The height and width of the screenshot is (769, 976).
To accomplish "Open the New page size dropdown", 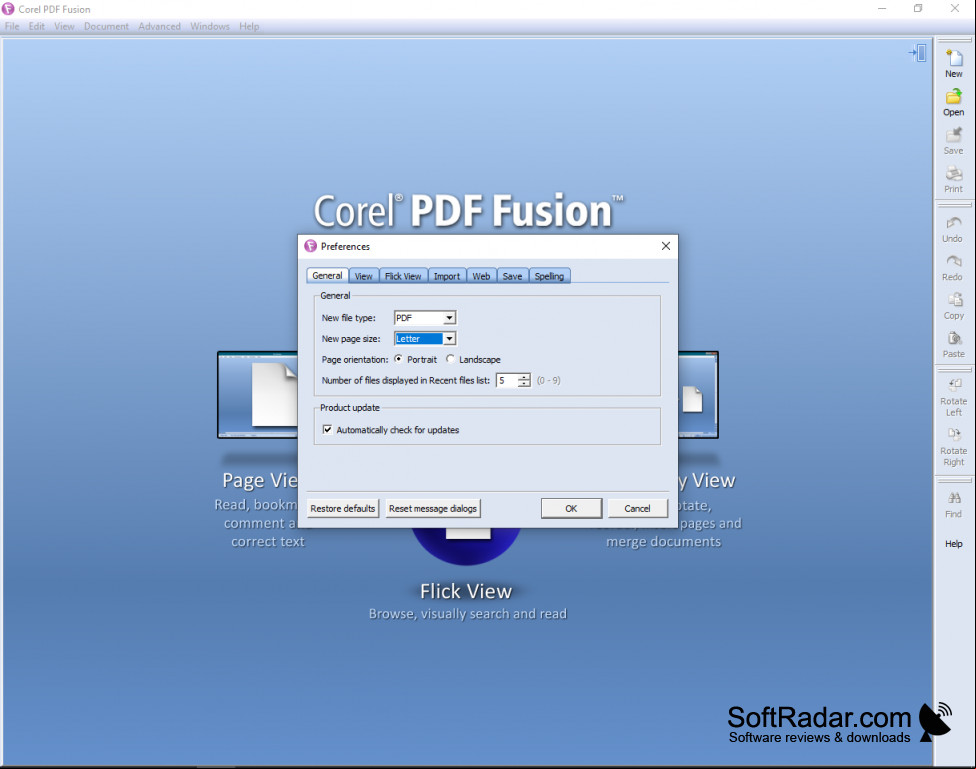I will pyautogui.click(x=449, y=339).
